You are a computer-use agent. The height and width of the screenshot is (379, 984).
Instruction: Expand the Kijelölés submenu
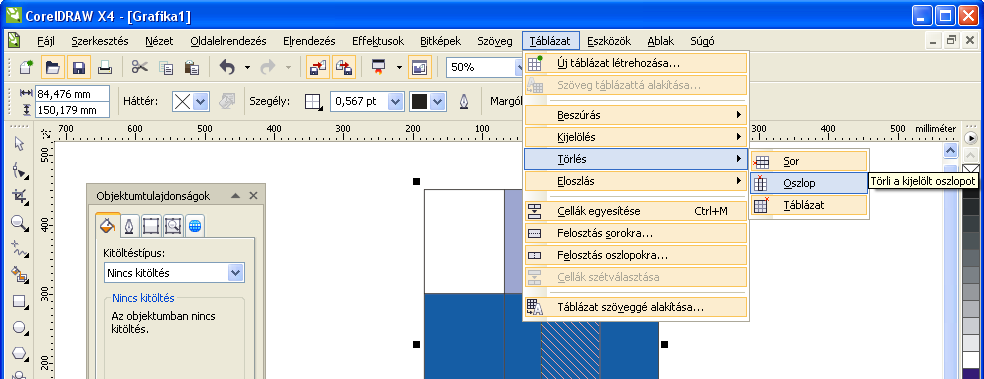636,137
